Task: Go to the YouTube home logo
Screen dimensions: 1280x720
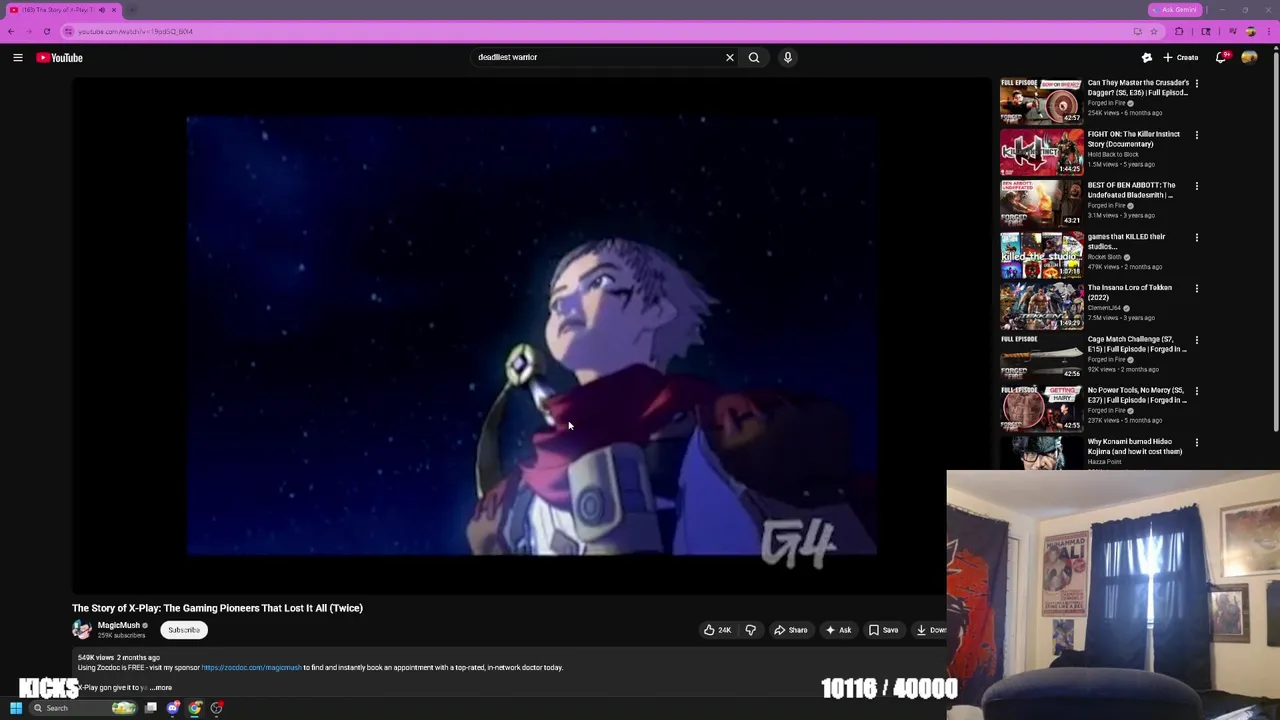Action: 60,58
